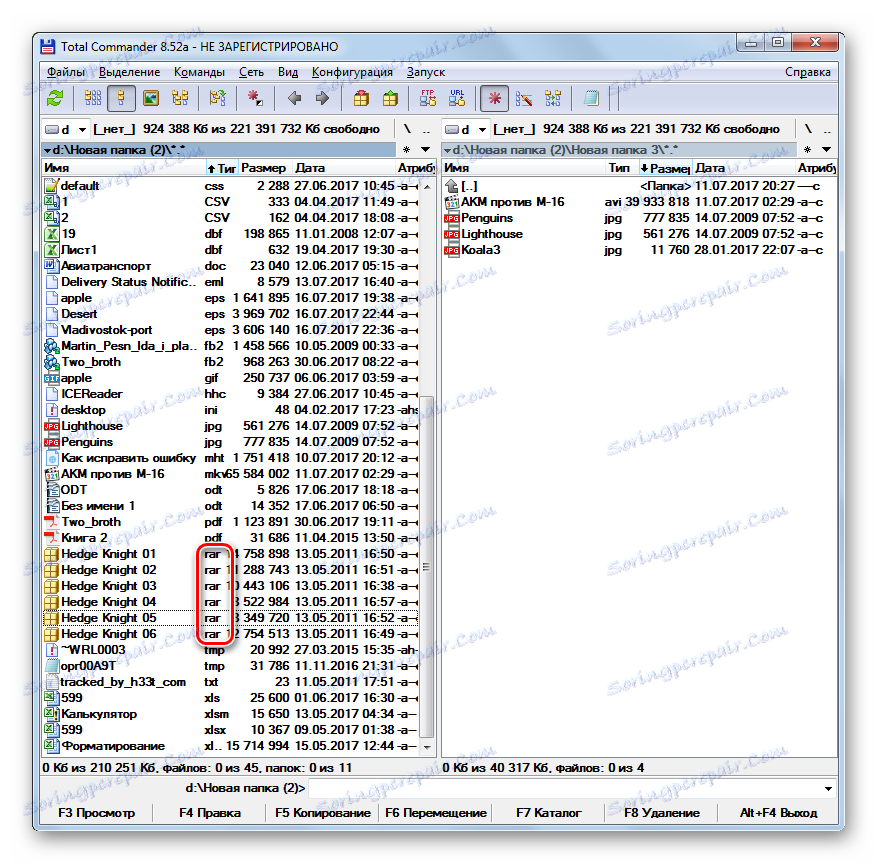This screenshot has width=878, height=864.
Task: Click the left panel vertical scrollbar
Action: coord(426,566)
